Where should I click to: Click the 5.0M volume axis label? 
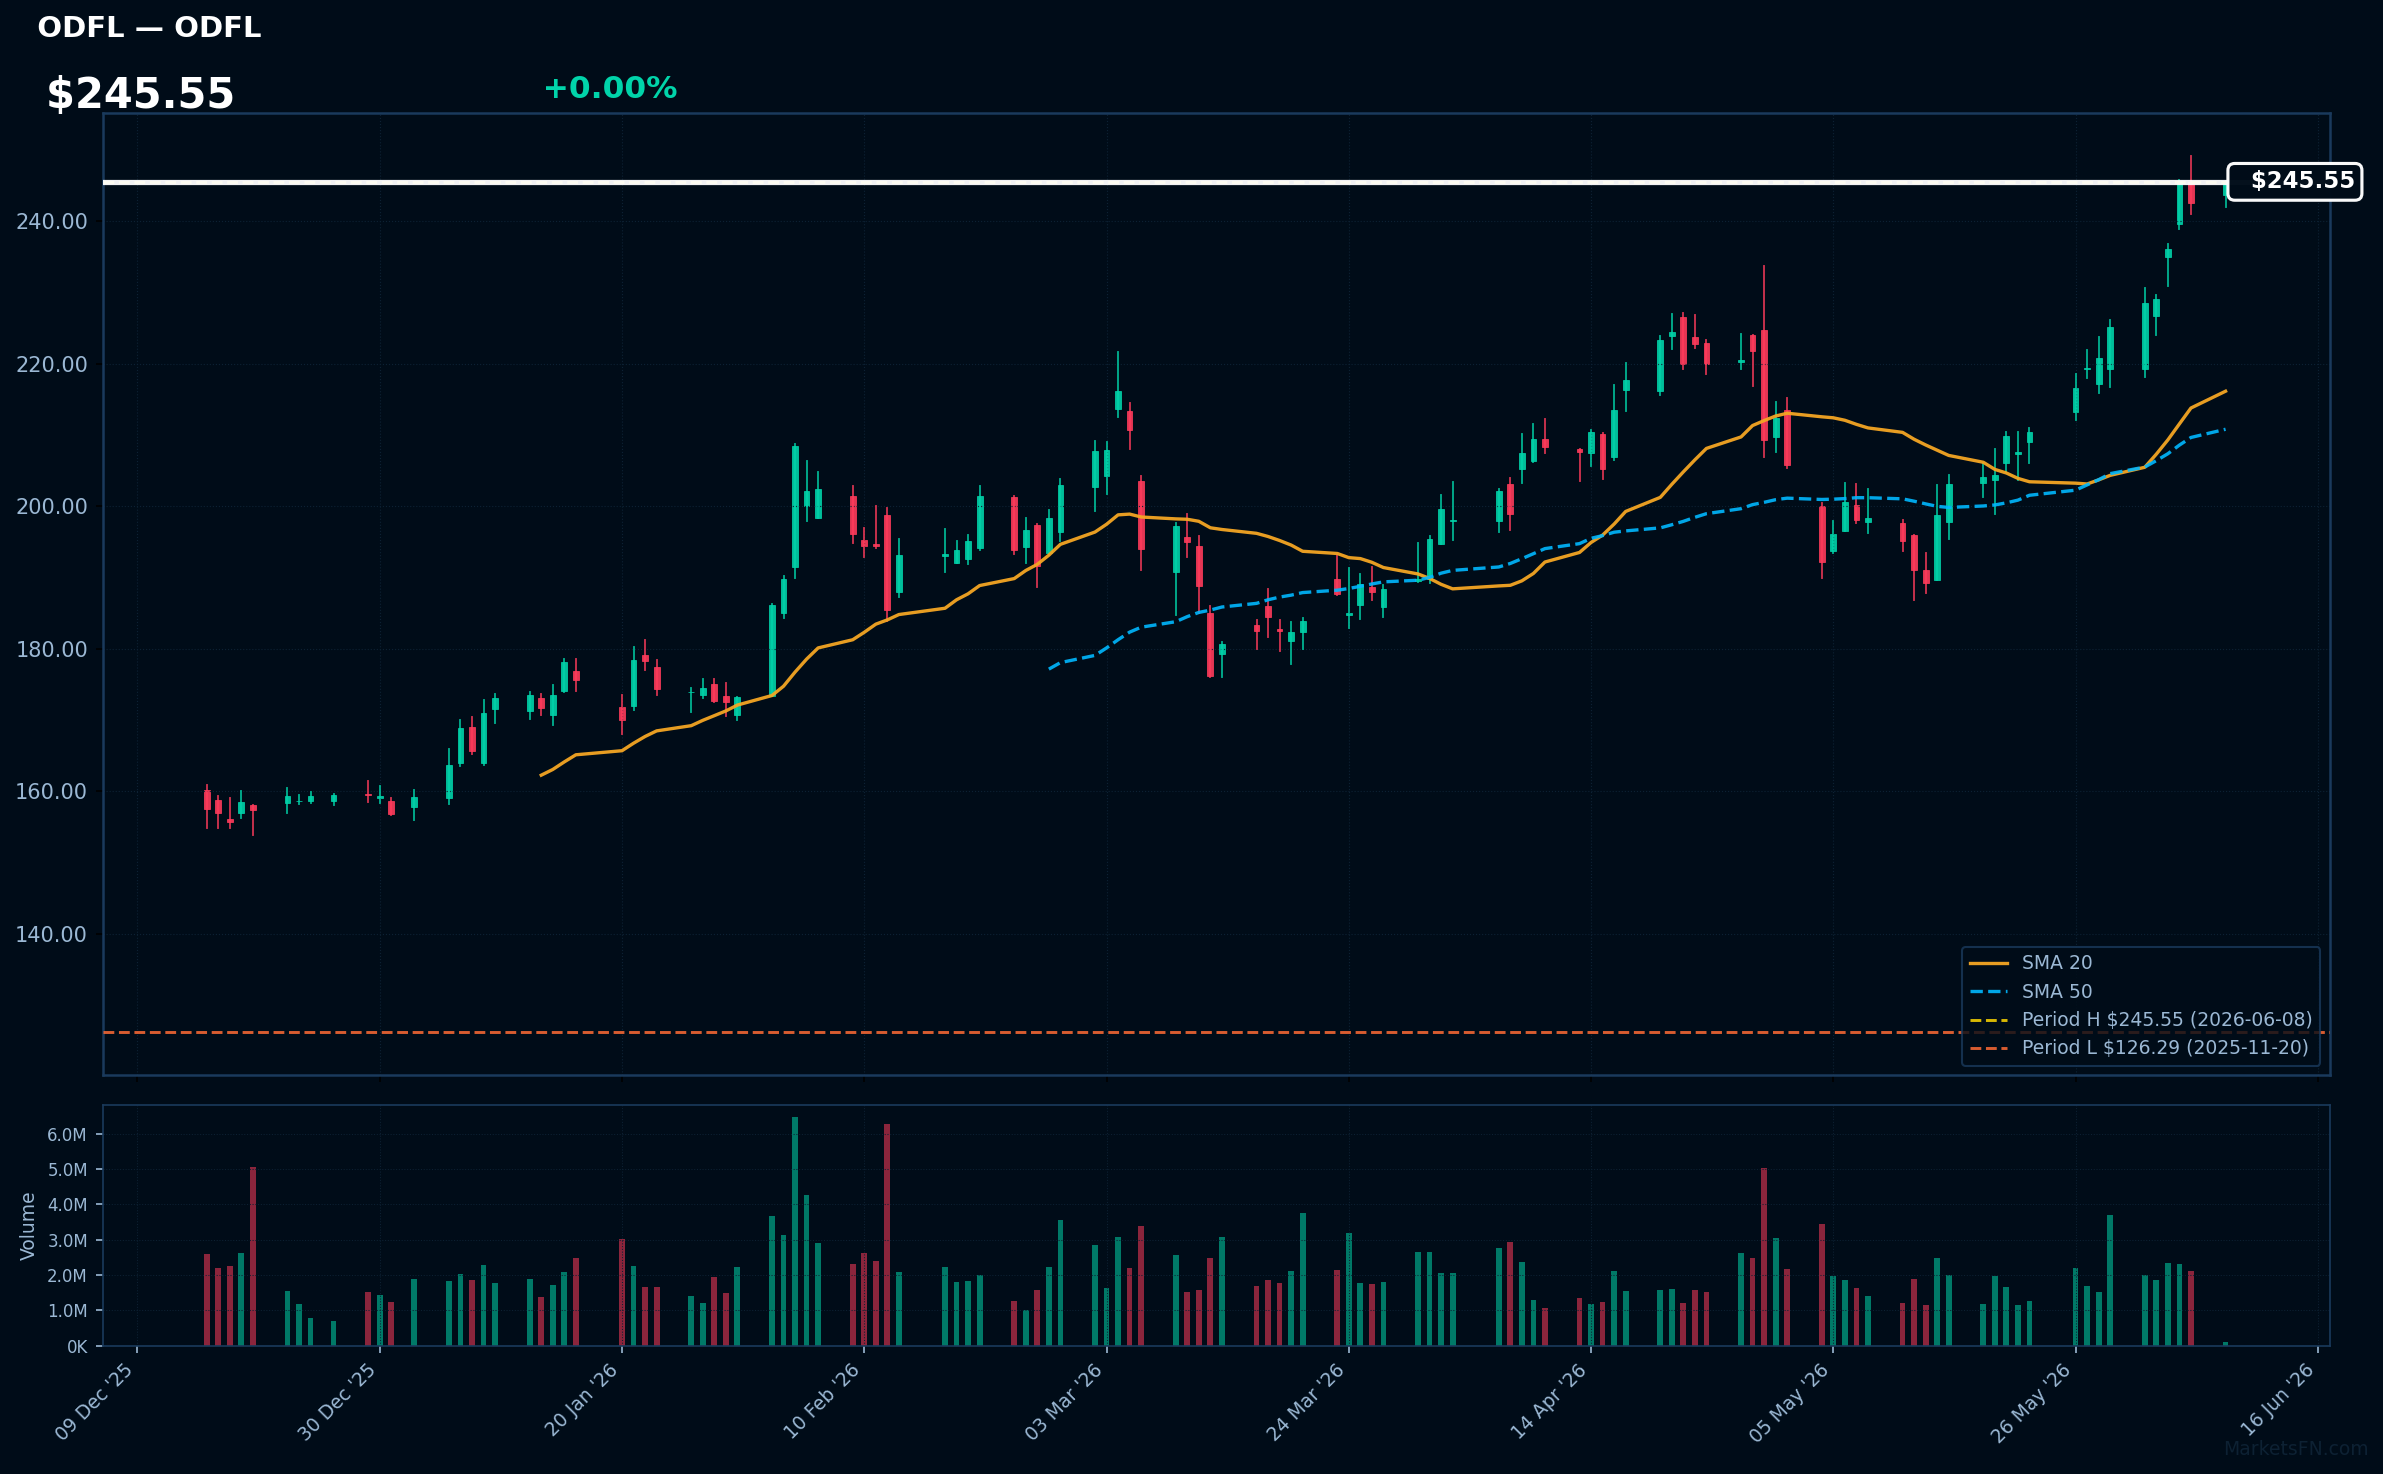point(67,1170)
